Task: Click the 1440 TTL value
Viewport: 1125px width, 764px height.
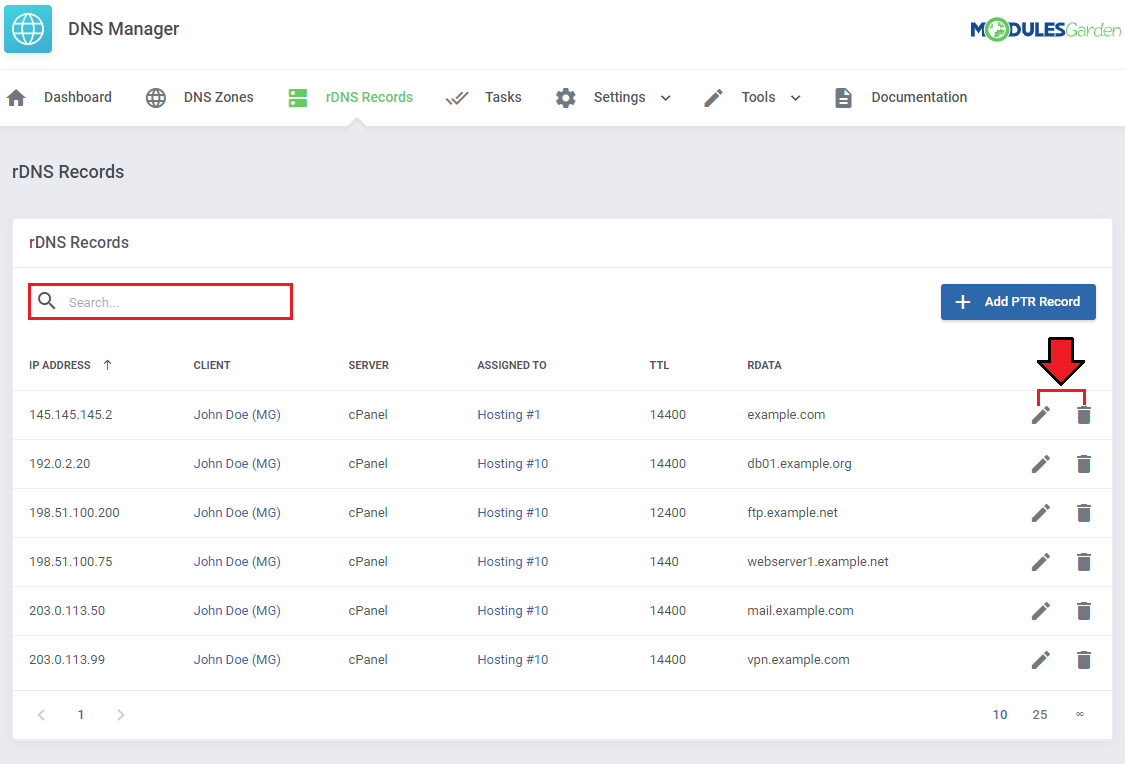Action: point(664,562)
